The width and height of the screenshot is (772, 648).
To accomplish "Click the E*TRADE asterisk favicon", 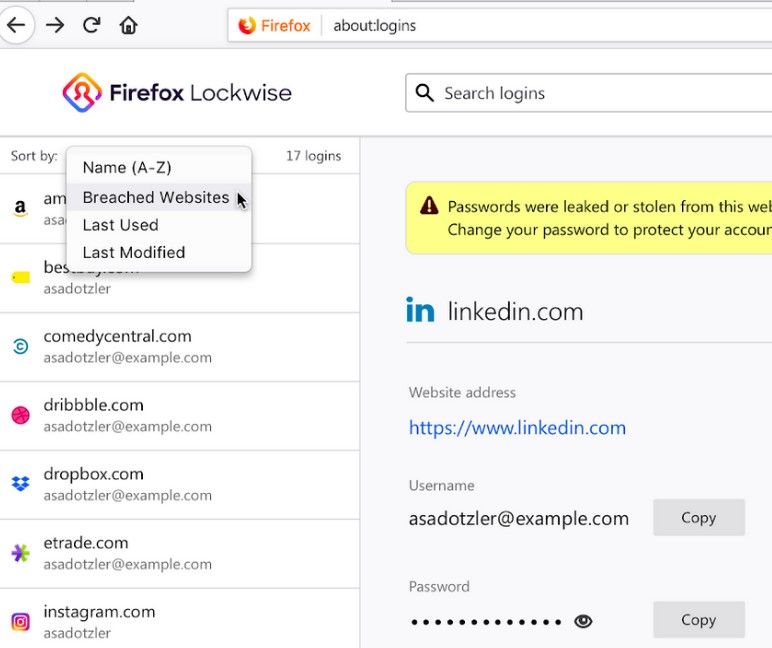I will coord(20,553).
